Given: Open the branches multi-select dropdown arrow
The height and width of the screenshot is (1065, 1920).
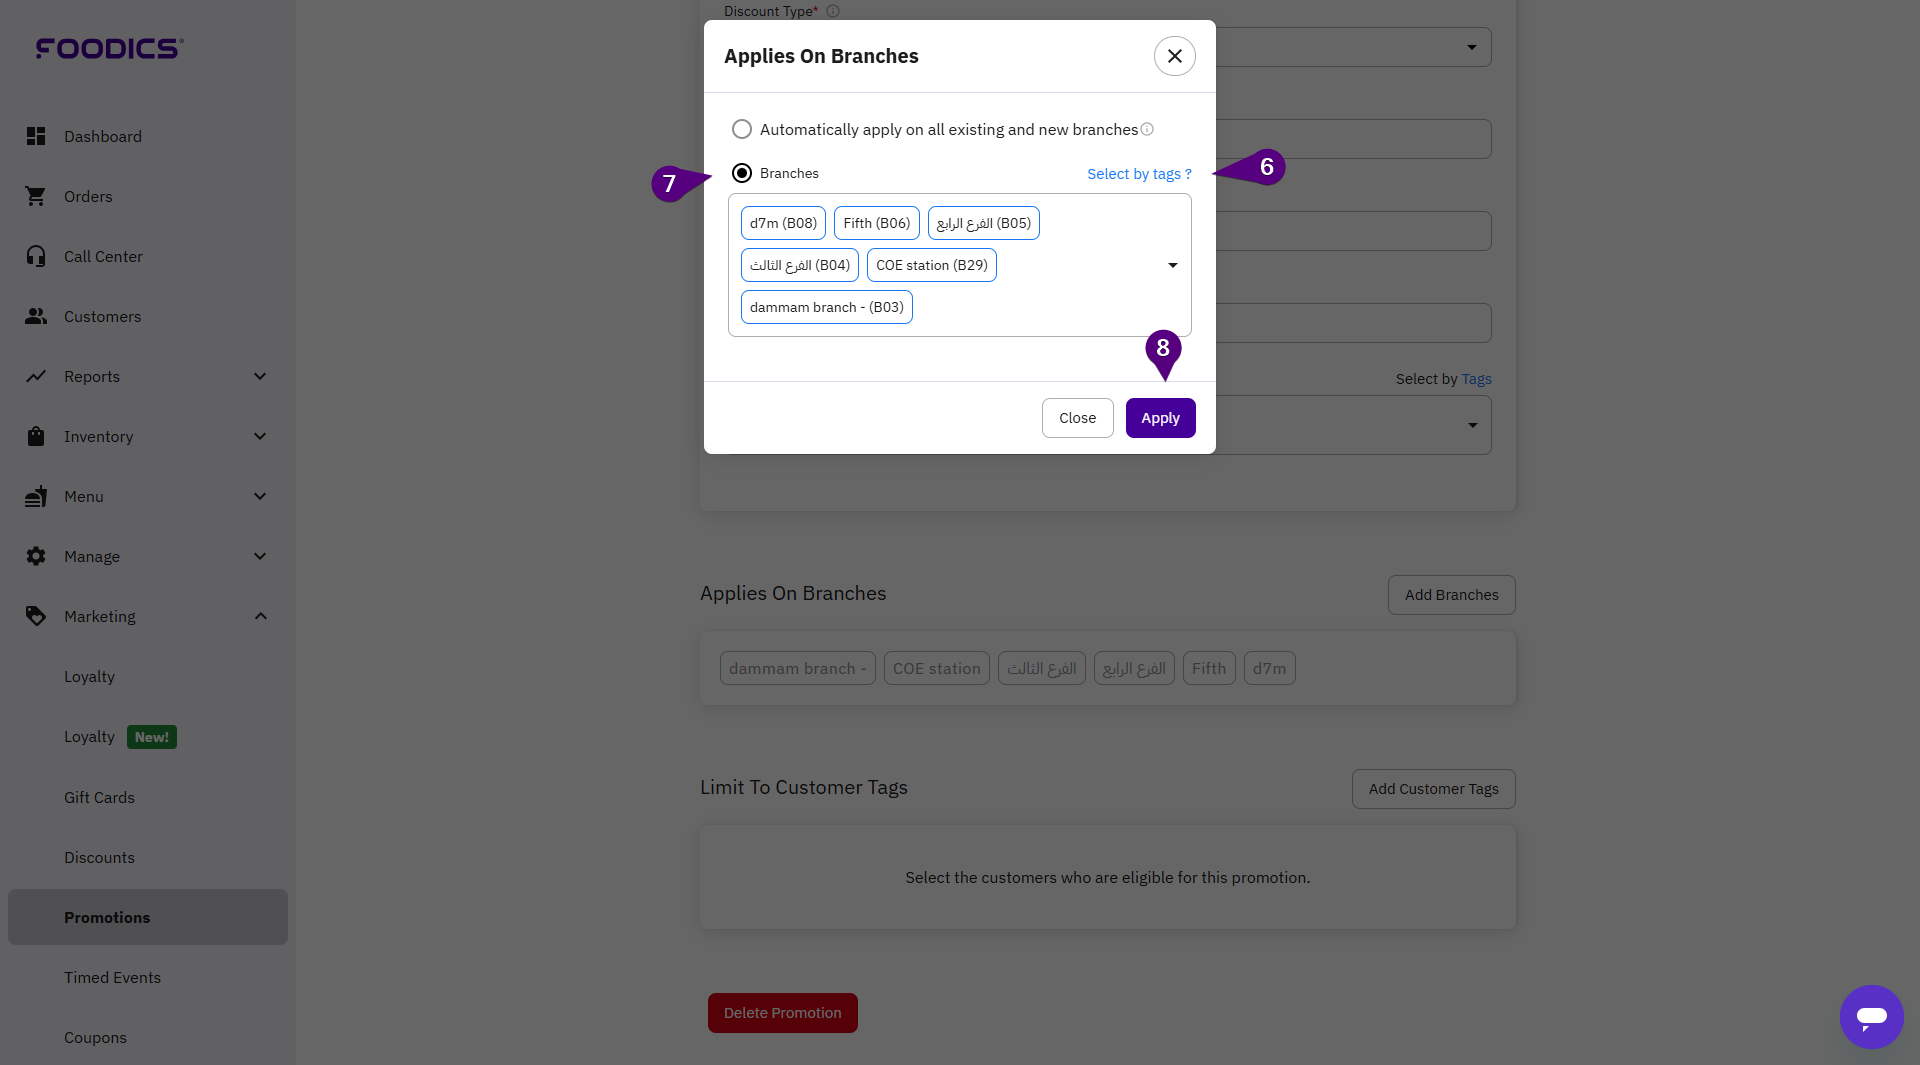Looking at the screenshot, I should click(x=1172, y=265).
